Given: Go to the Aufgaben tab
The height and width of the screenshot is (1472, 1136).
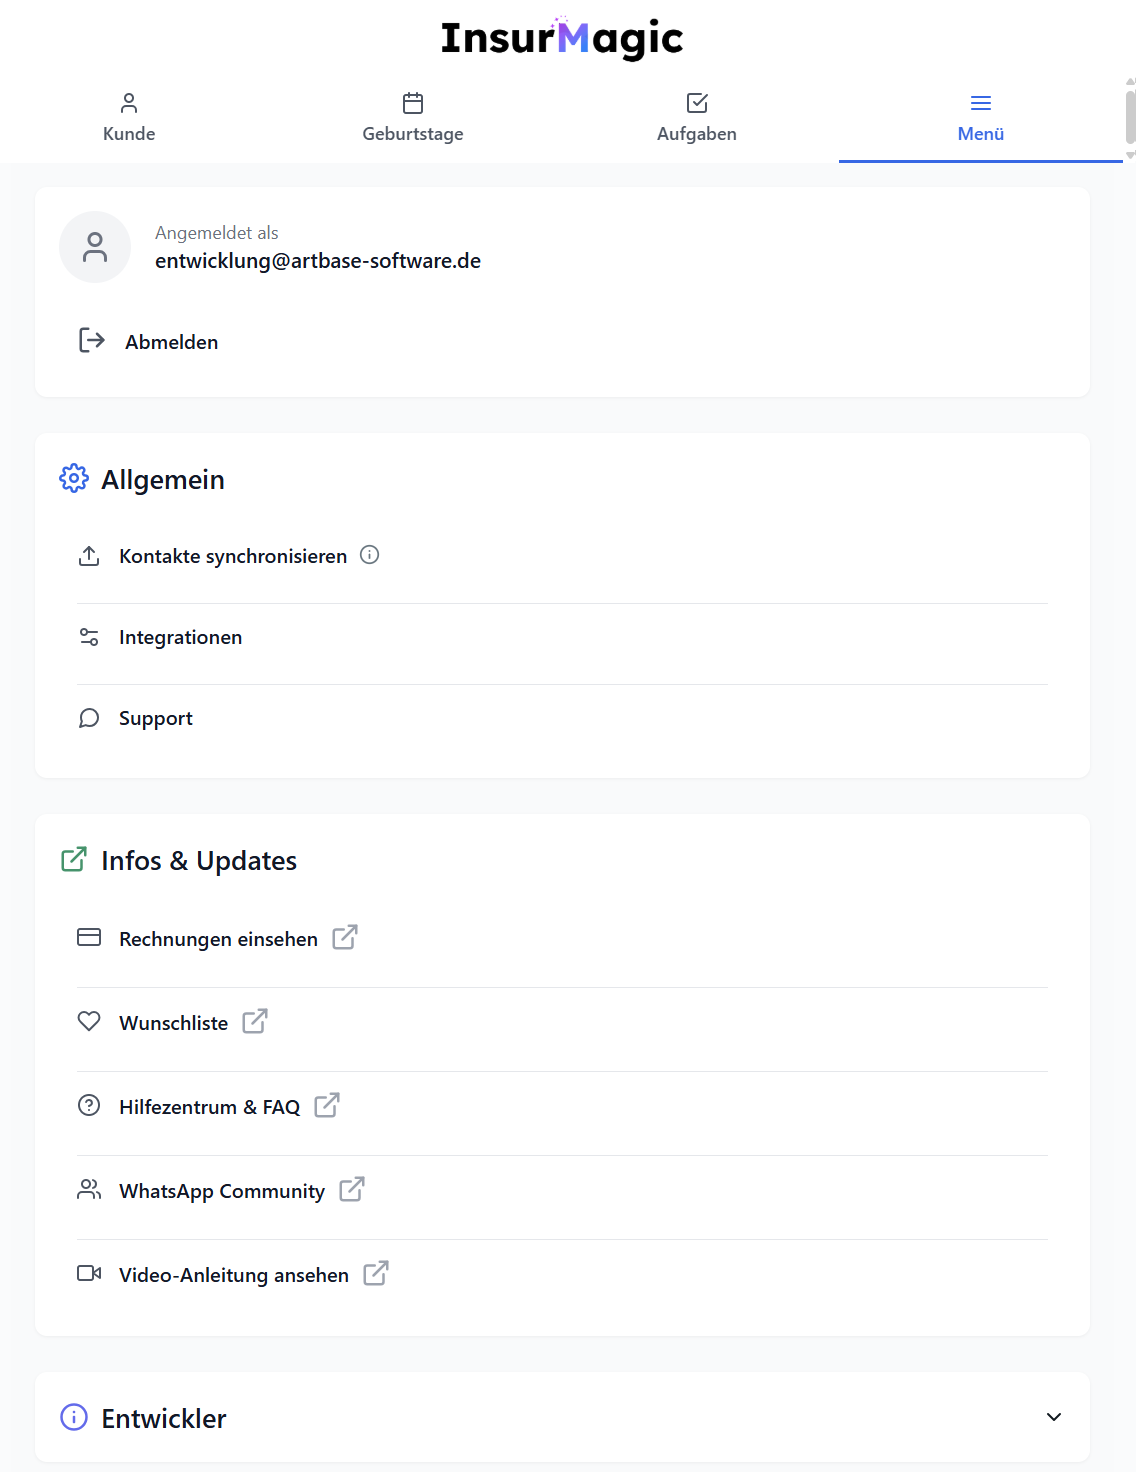Looking at the screenshot, I should click(x=697, y=118).
